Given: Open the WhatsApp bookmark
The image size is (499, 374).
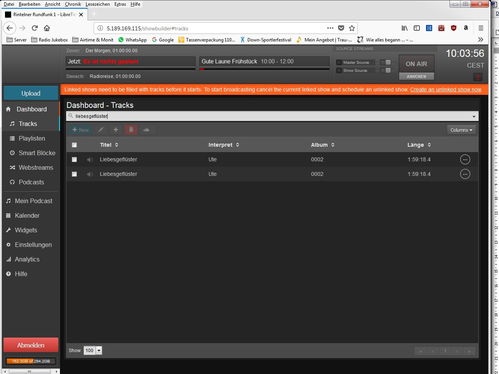Looking at the screenshot, I should click(x=133, y=40).
